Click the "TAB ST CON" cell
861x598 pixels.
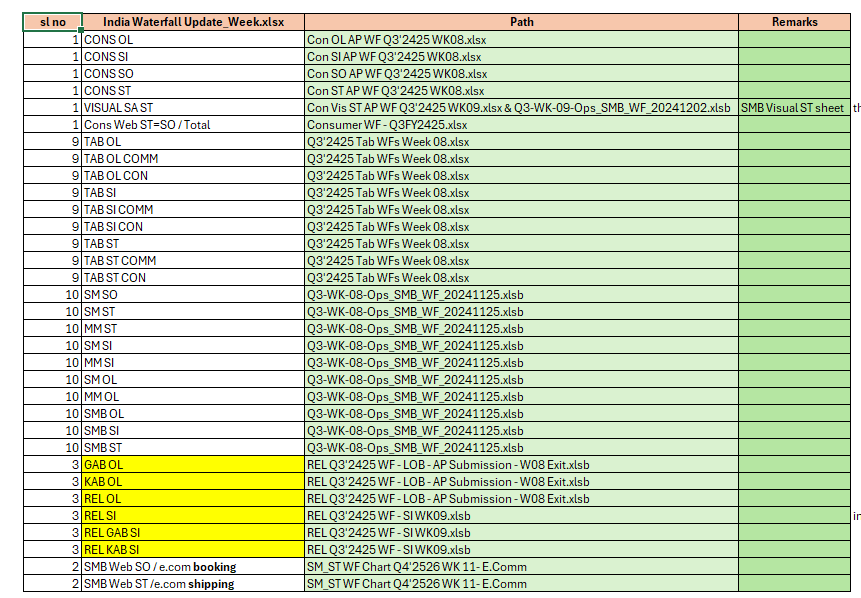click(192, 277)
